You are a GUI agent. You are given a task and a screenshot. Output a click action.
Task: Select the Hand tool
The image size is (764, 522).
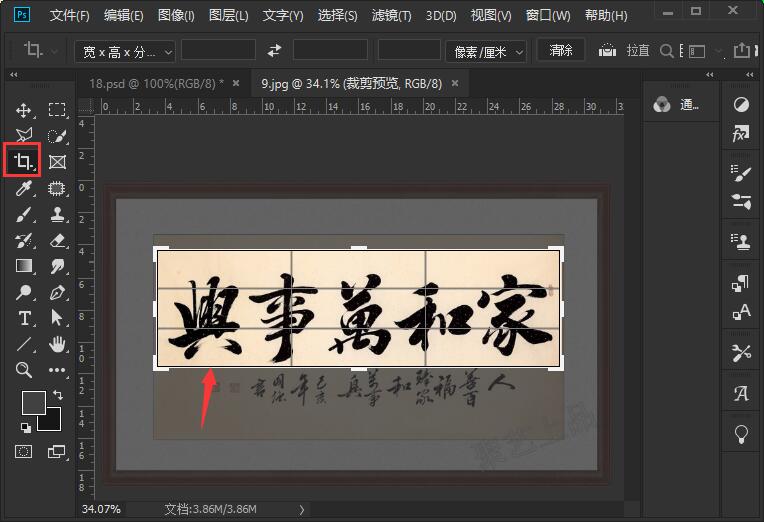(x=57, y=344)
